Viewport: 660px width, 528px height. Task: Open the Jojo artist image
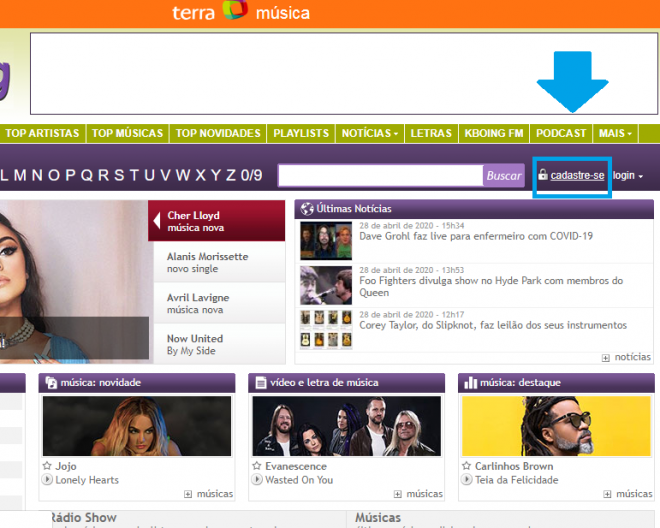137,426
